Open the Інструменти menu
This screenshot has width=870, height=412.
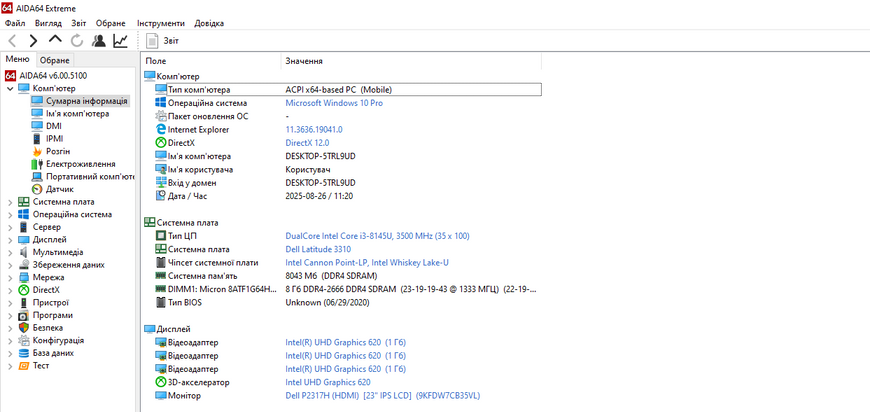[x=161, y=23]
